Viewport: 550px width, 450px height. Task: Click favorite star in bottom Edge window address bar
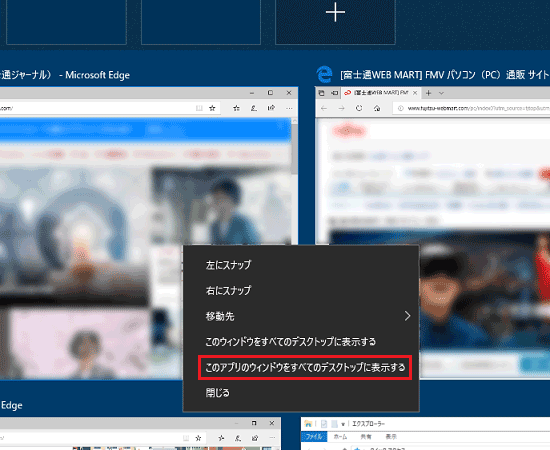(198, 438)
